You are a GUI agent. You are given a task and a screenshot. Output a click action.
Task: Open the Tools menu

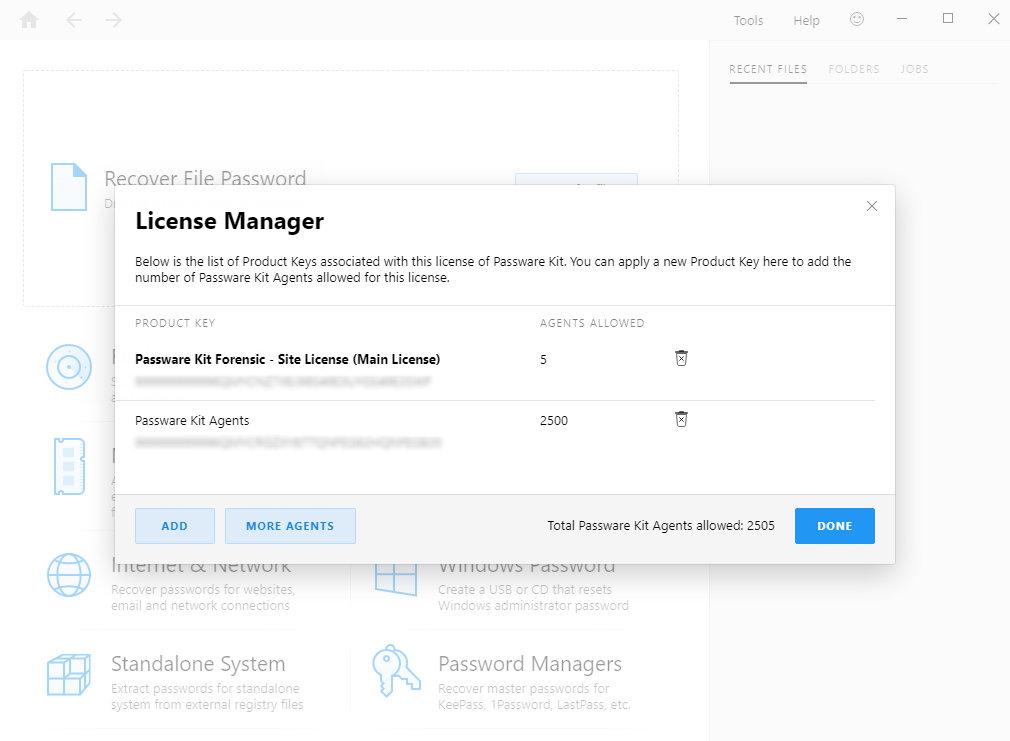[x=748, y=21]
